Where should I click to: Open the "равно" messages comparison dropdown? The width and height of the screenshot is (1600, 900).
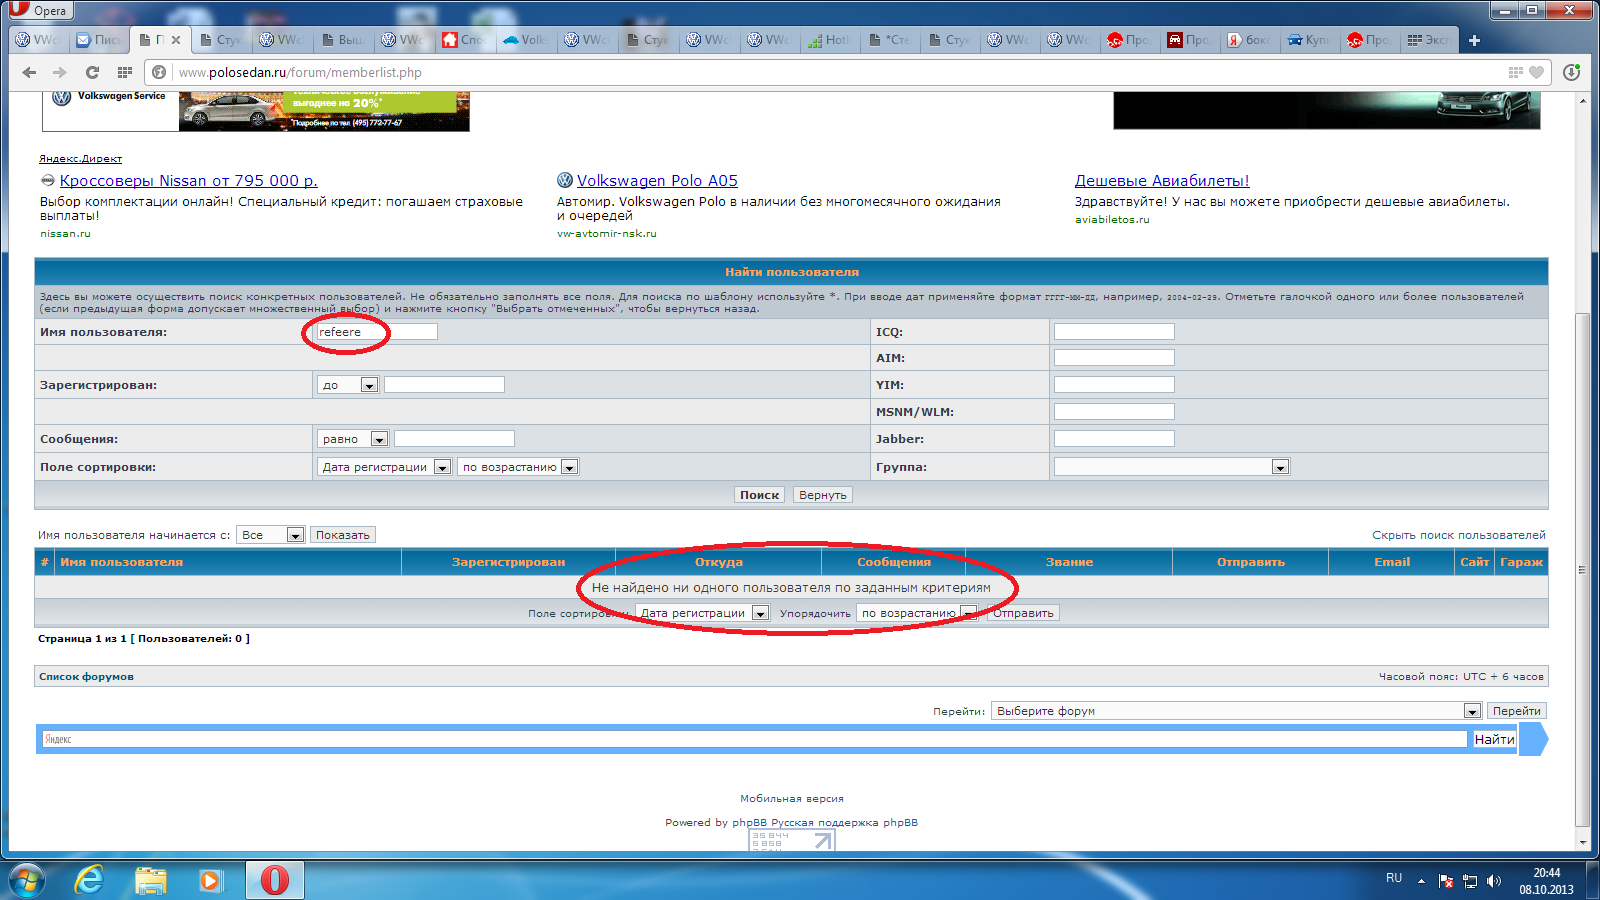[379, 439]
